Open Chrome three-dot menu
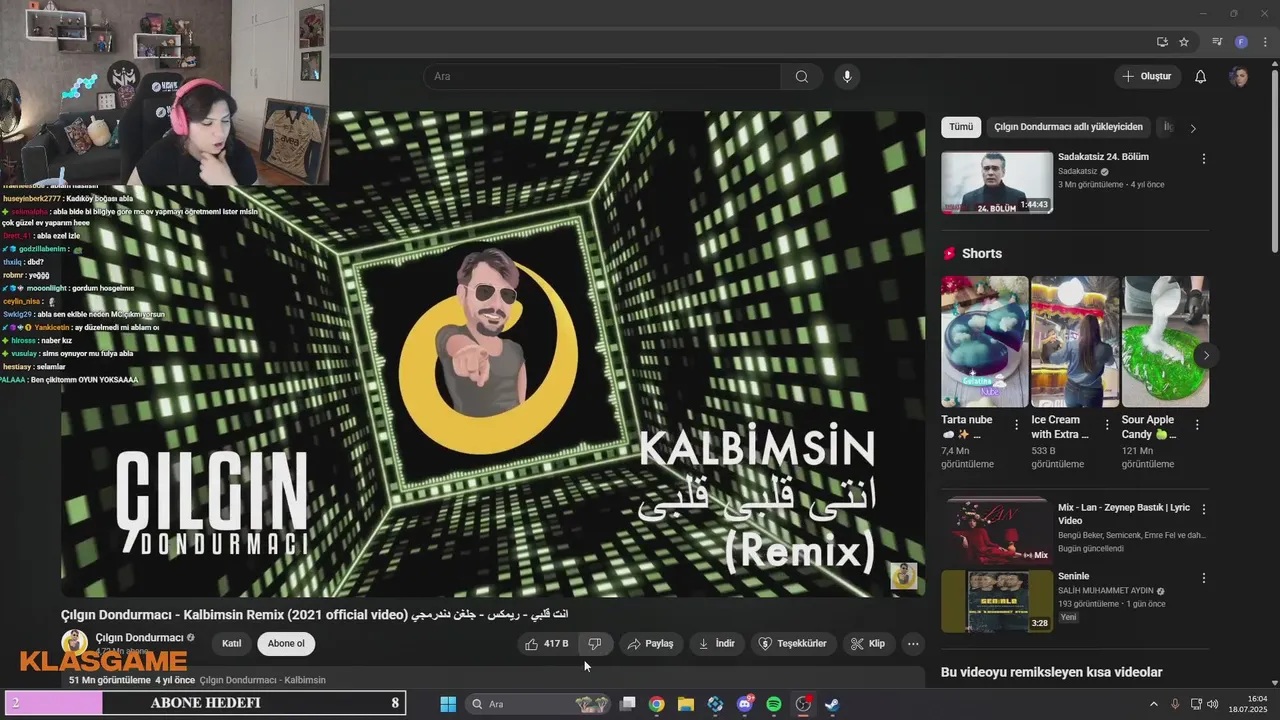Screen dimensions: 1280x720 pyautogui.click(x=1265, y=42)
